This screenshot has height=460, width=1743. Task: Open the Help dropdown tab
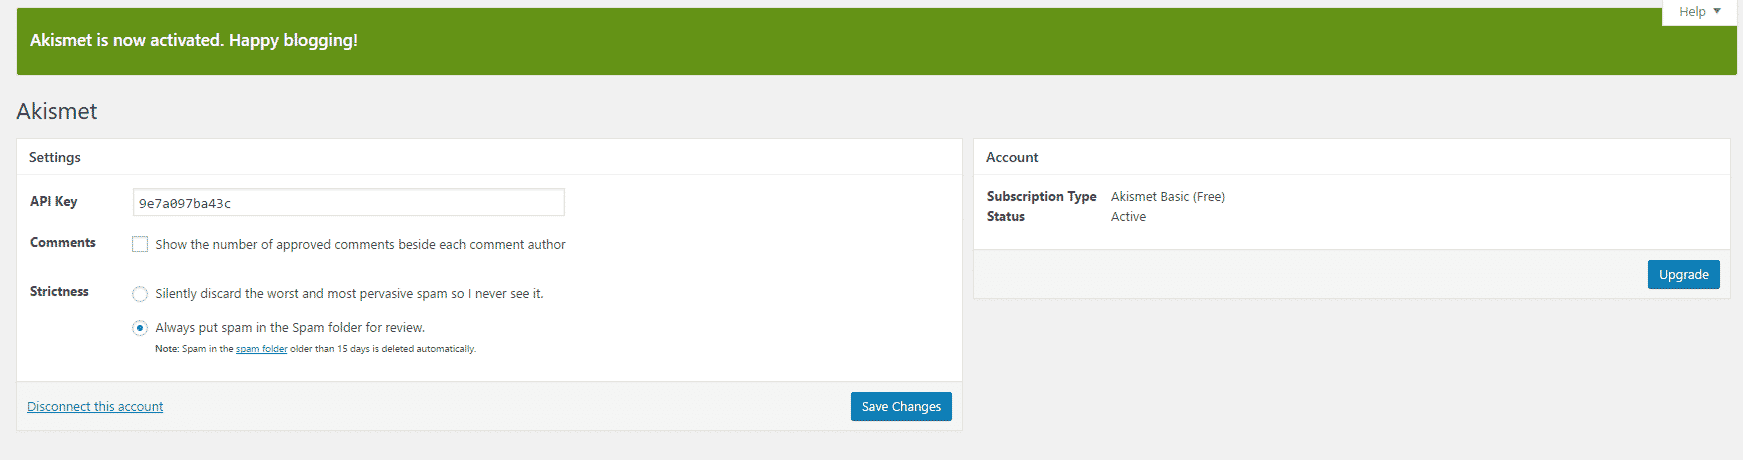[1699, 12]
